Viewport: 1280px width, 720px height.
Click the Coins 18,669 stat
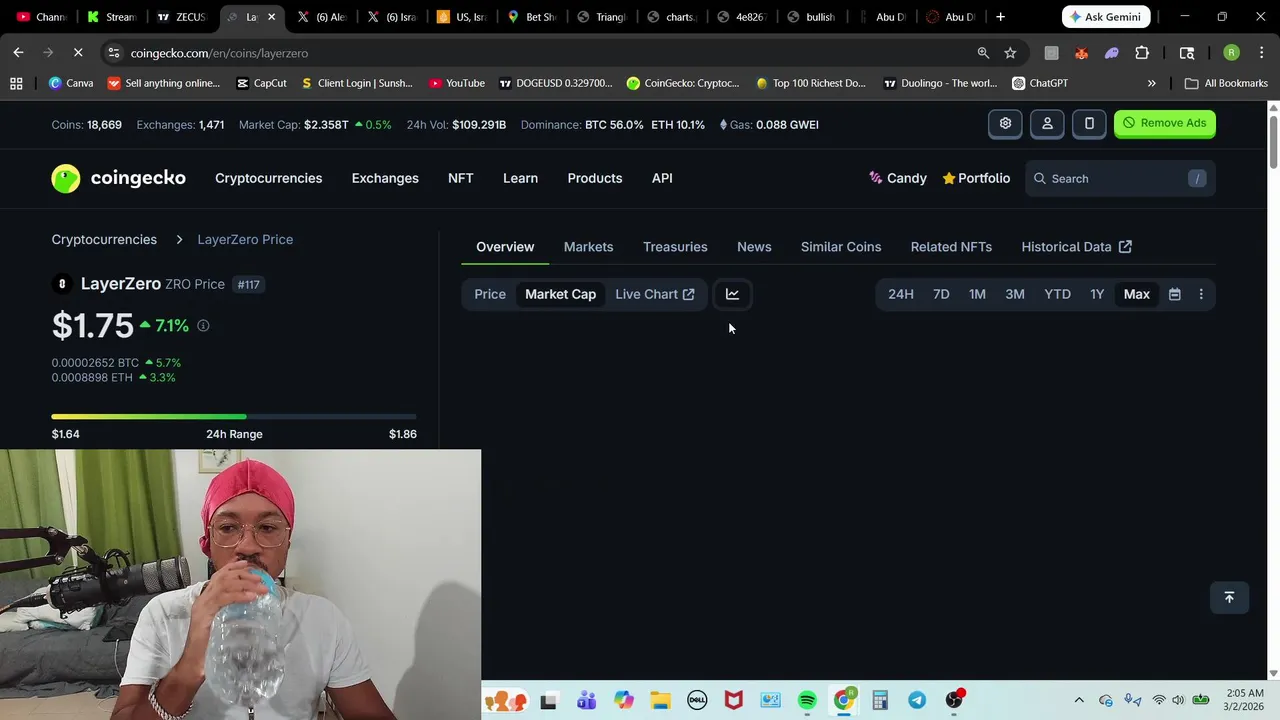[86, 125]
